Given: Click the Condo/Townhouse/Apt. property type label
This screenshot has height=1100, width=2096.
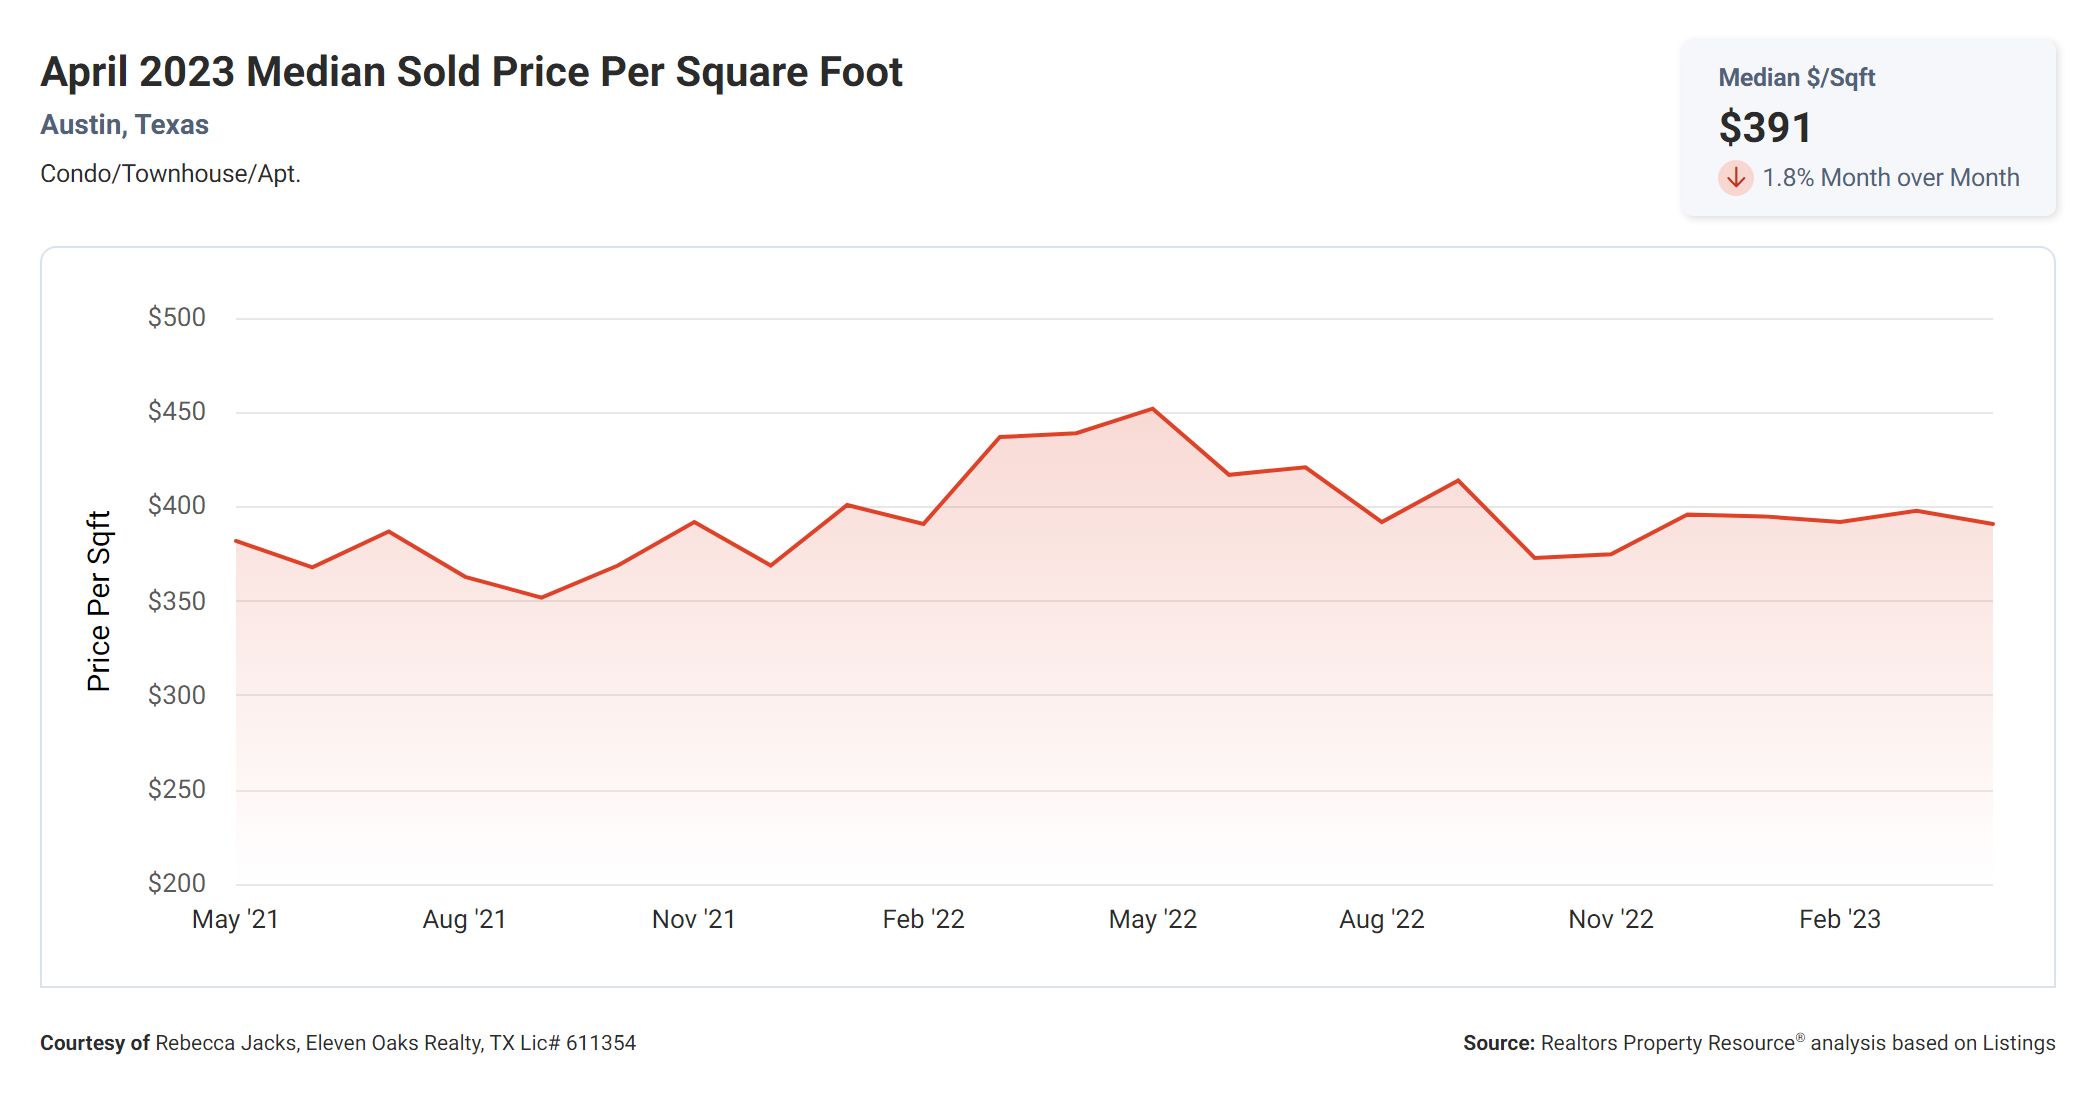Looking at the screenshot, I should pyautogui.click(x=170, y=174).
